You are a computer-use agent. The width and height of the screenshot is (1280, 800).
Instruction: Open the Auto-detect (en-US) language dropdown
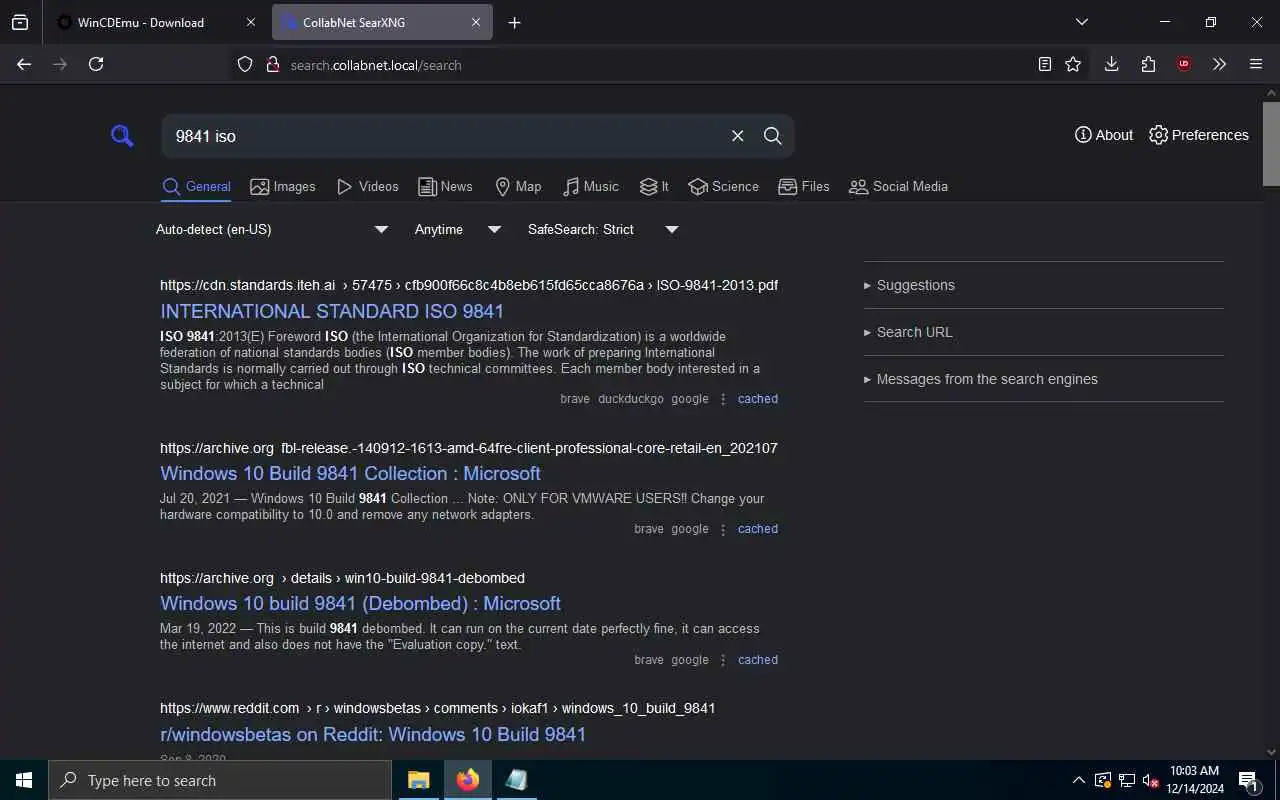pyautogui.click(x=272, y=230)
